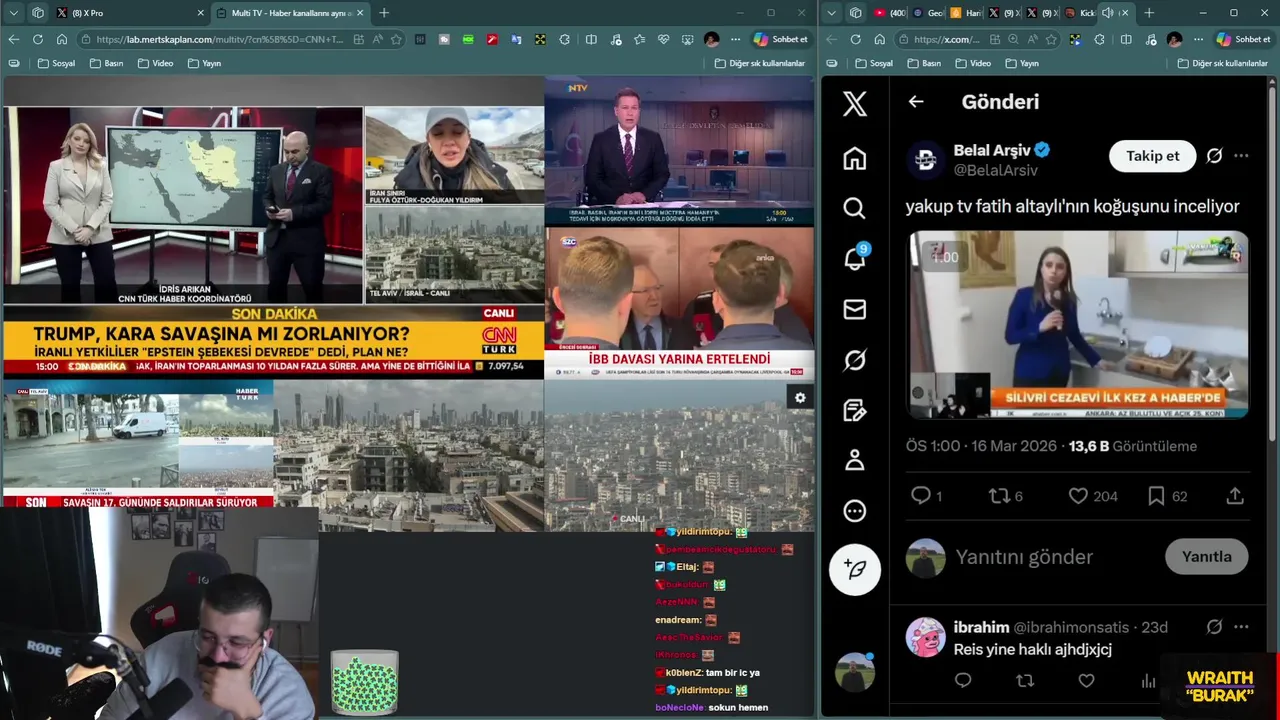Image resolution: width=1280 pixels, height=720 pixels.
Task: Open ibrahim's profile name link
Action: pos(981,627)
